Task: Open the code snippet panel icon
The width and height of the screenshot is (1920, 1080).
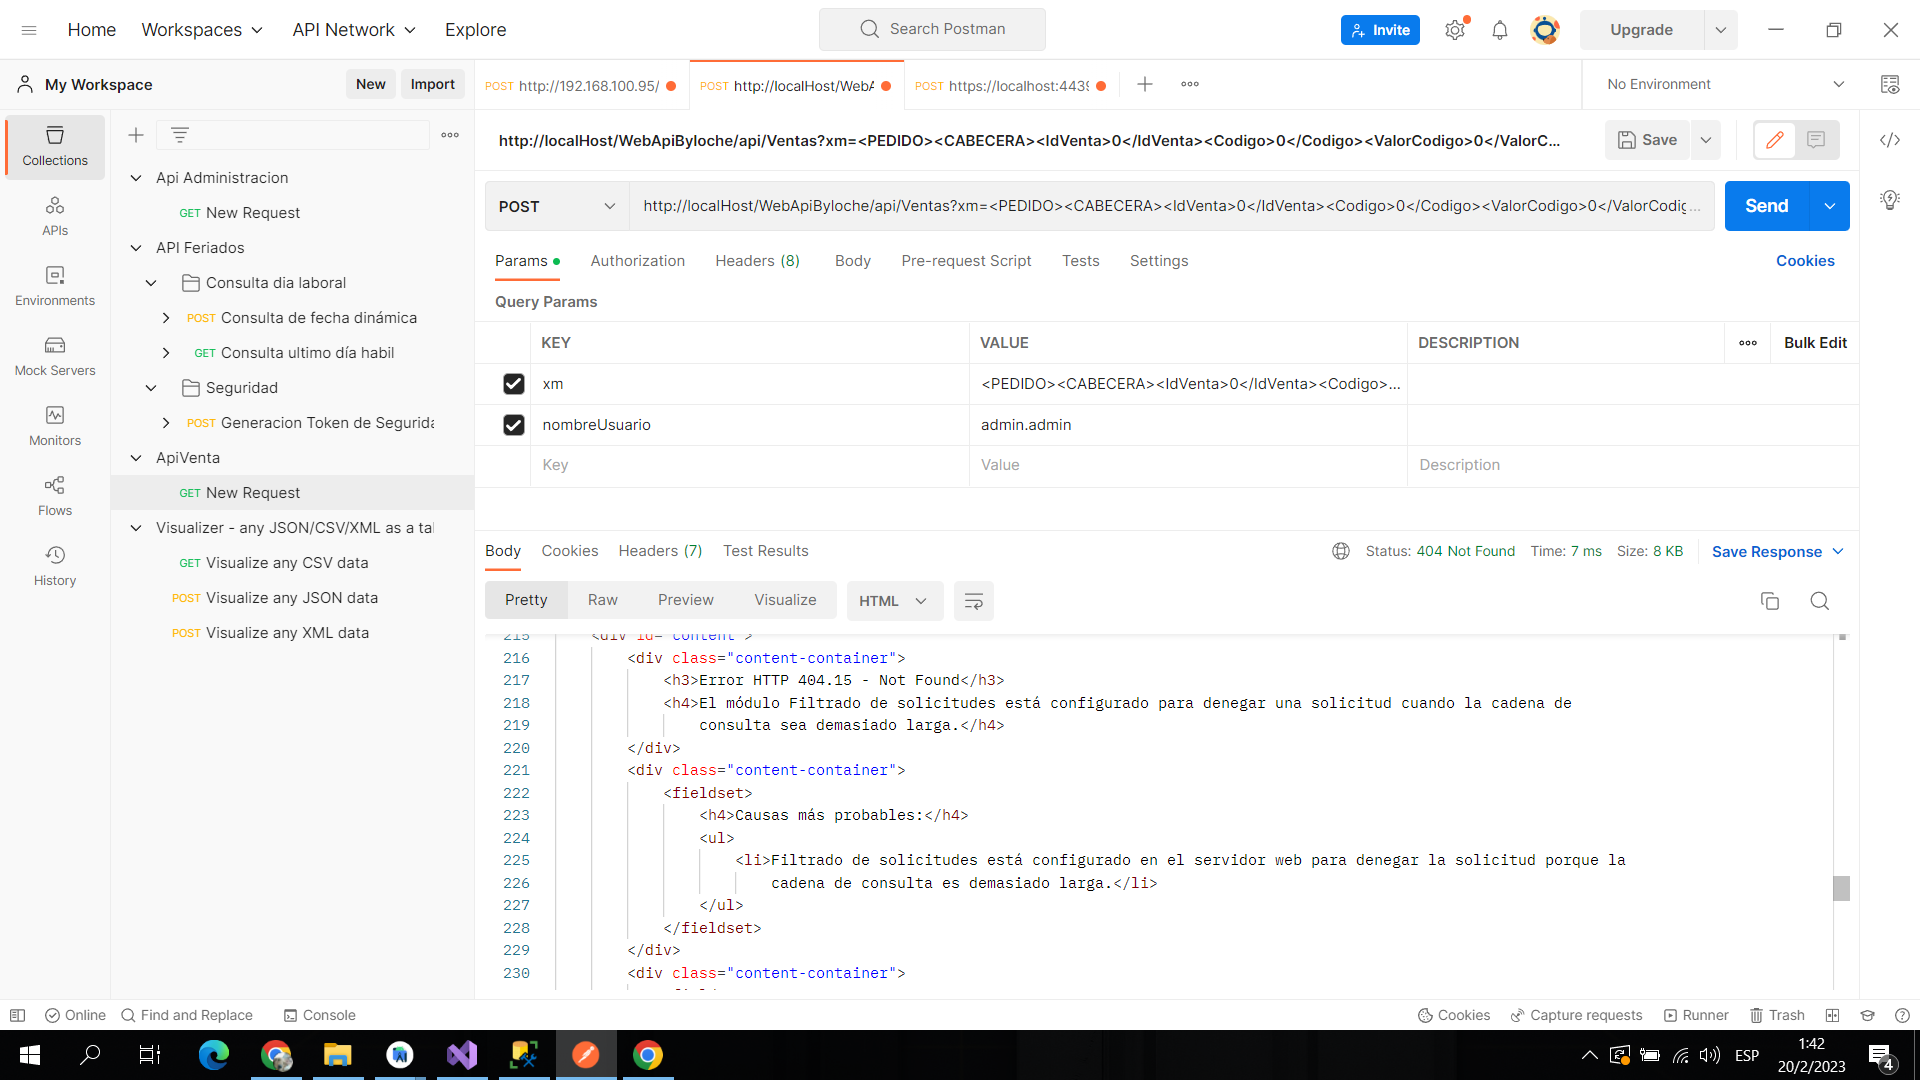Action: 1890,140
